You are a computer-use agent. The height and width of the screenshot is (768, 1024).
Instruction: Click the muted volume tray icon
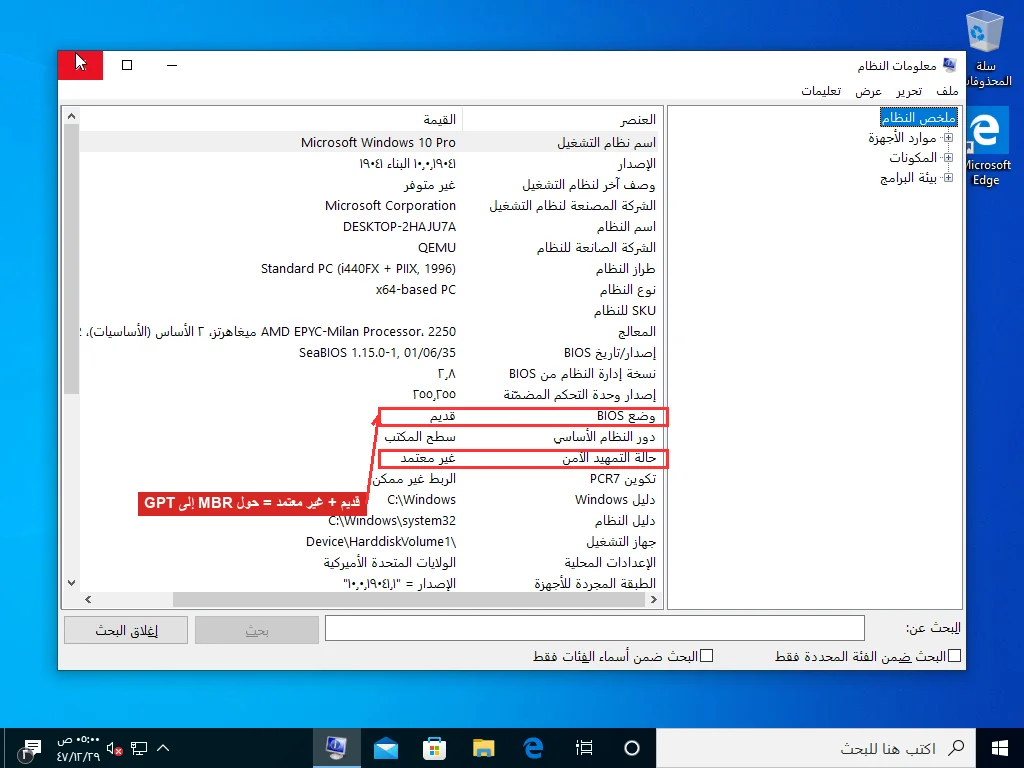coord(114,748)
